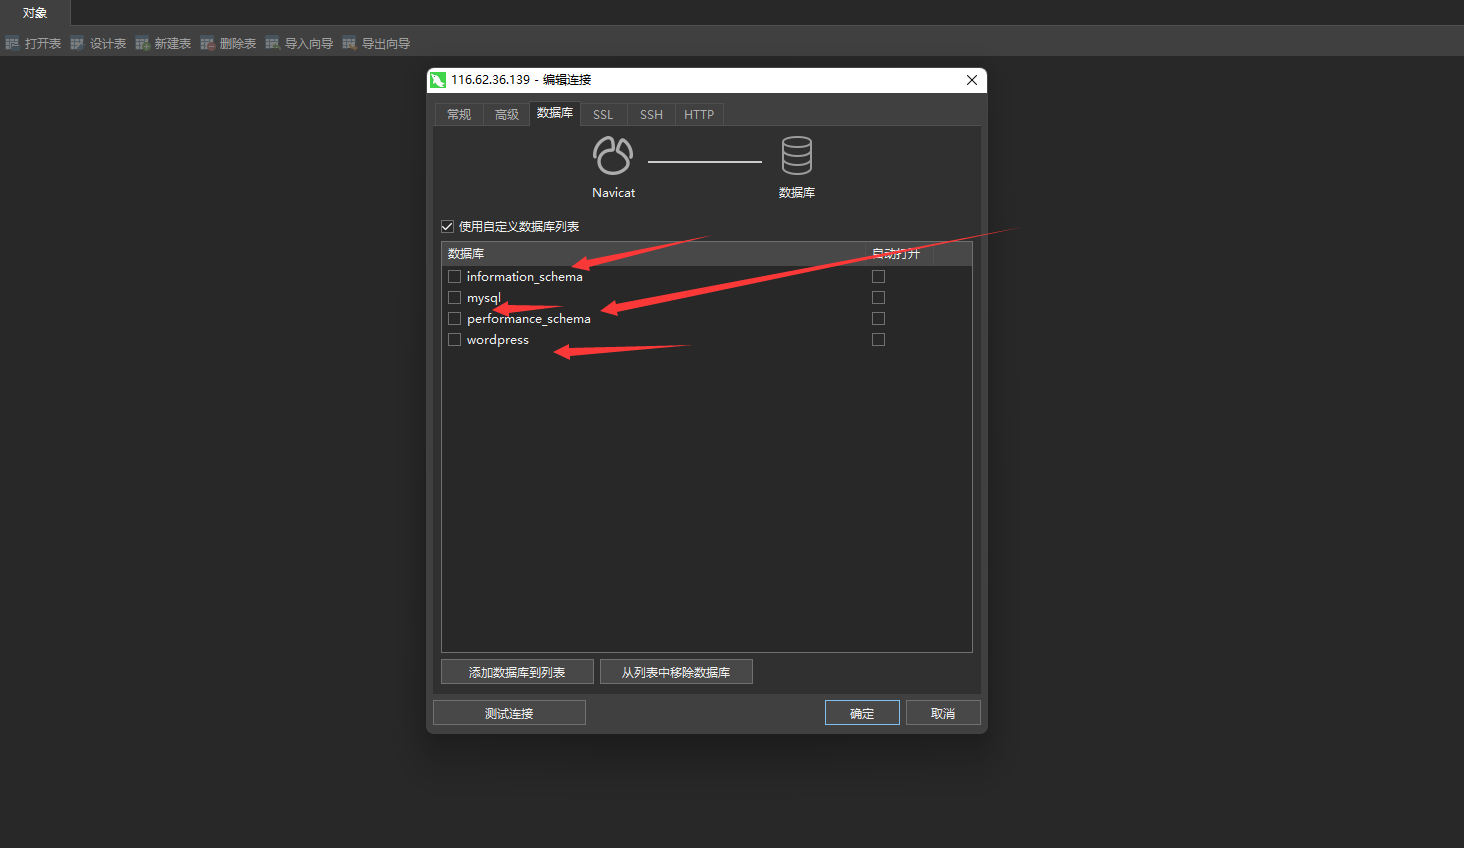Open the Export Wizard (导出向导) icon
Screen dimensions: 1464x848
coord(349,43)
